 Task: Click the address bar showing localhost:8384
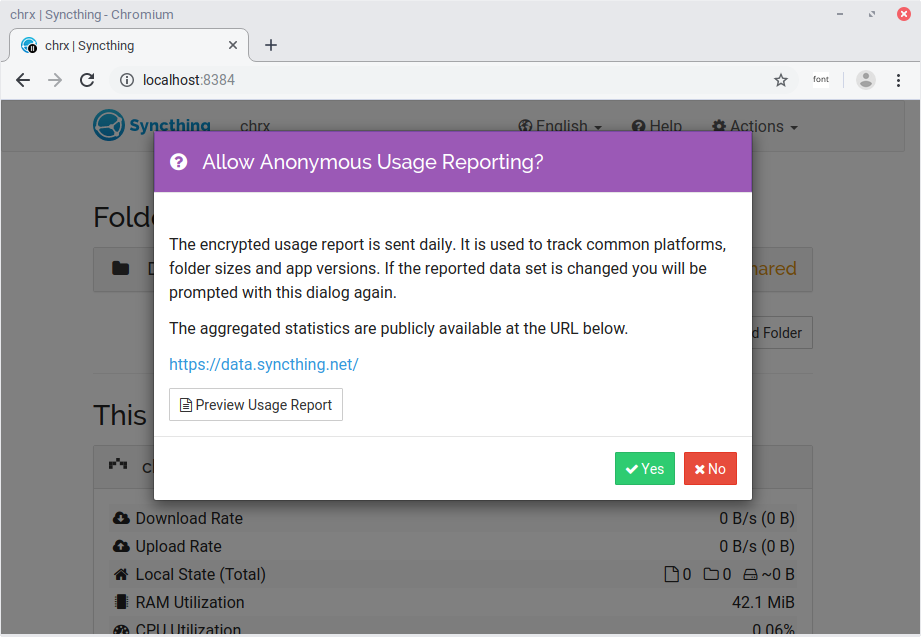(450, 80)
